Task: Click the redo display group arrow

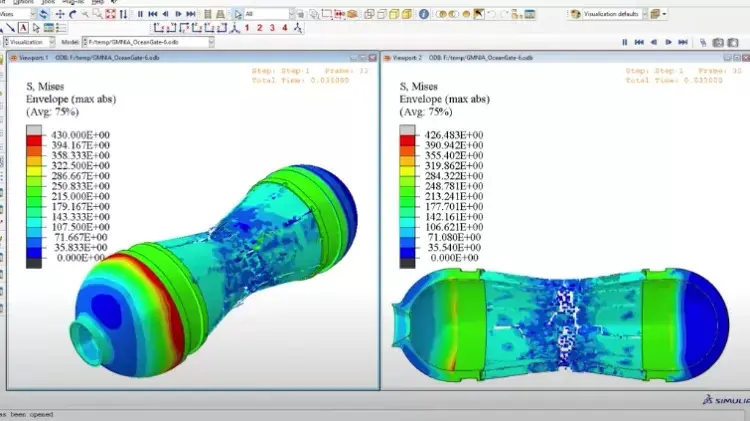Action: tap(504, 14)
